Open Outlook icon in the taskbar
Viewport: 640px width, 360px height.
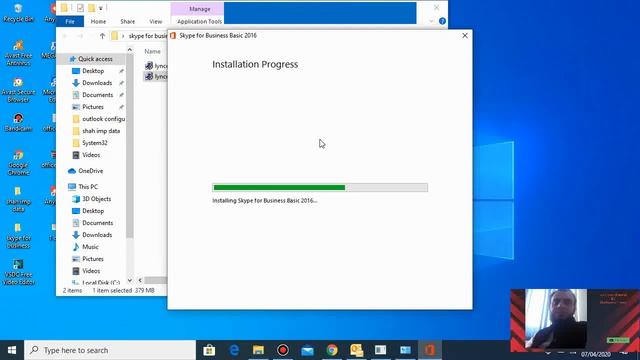356,350
